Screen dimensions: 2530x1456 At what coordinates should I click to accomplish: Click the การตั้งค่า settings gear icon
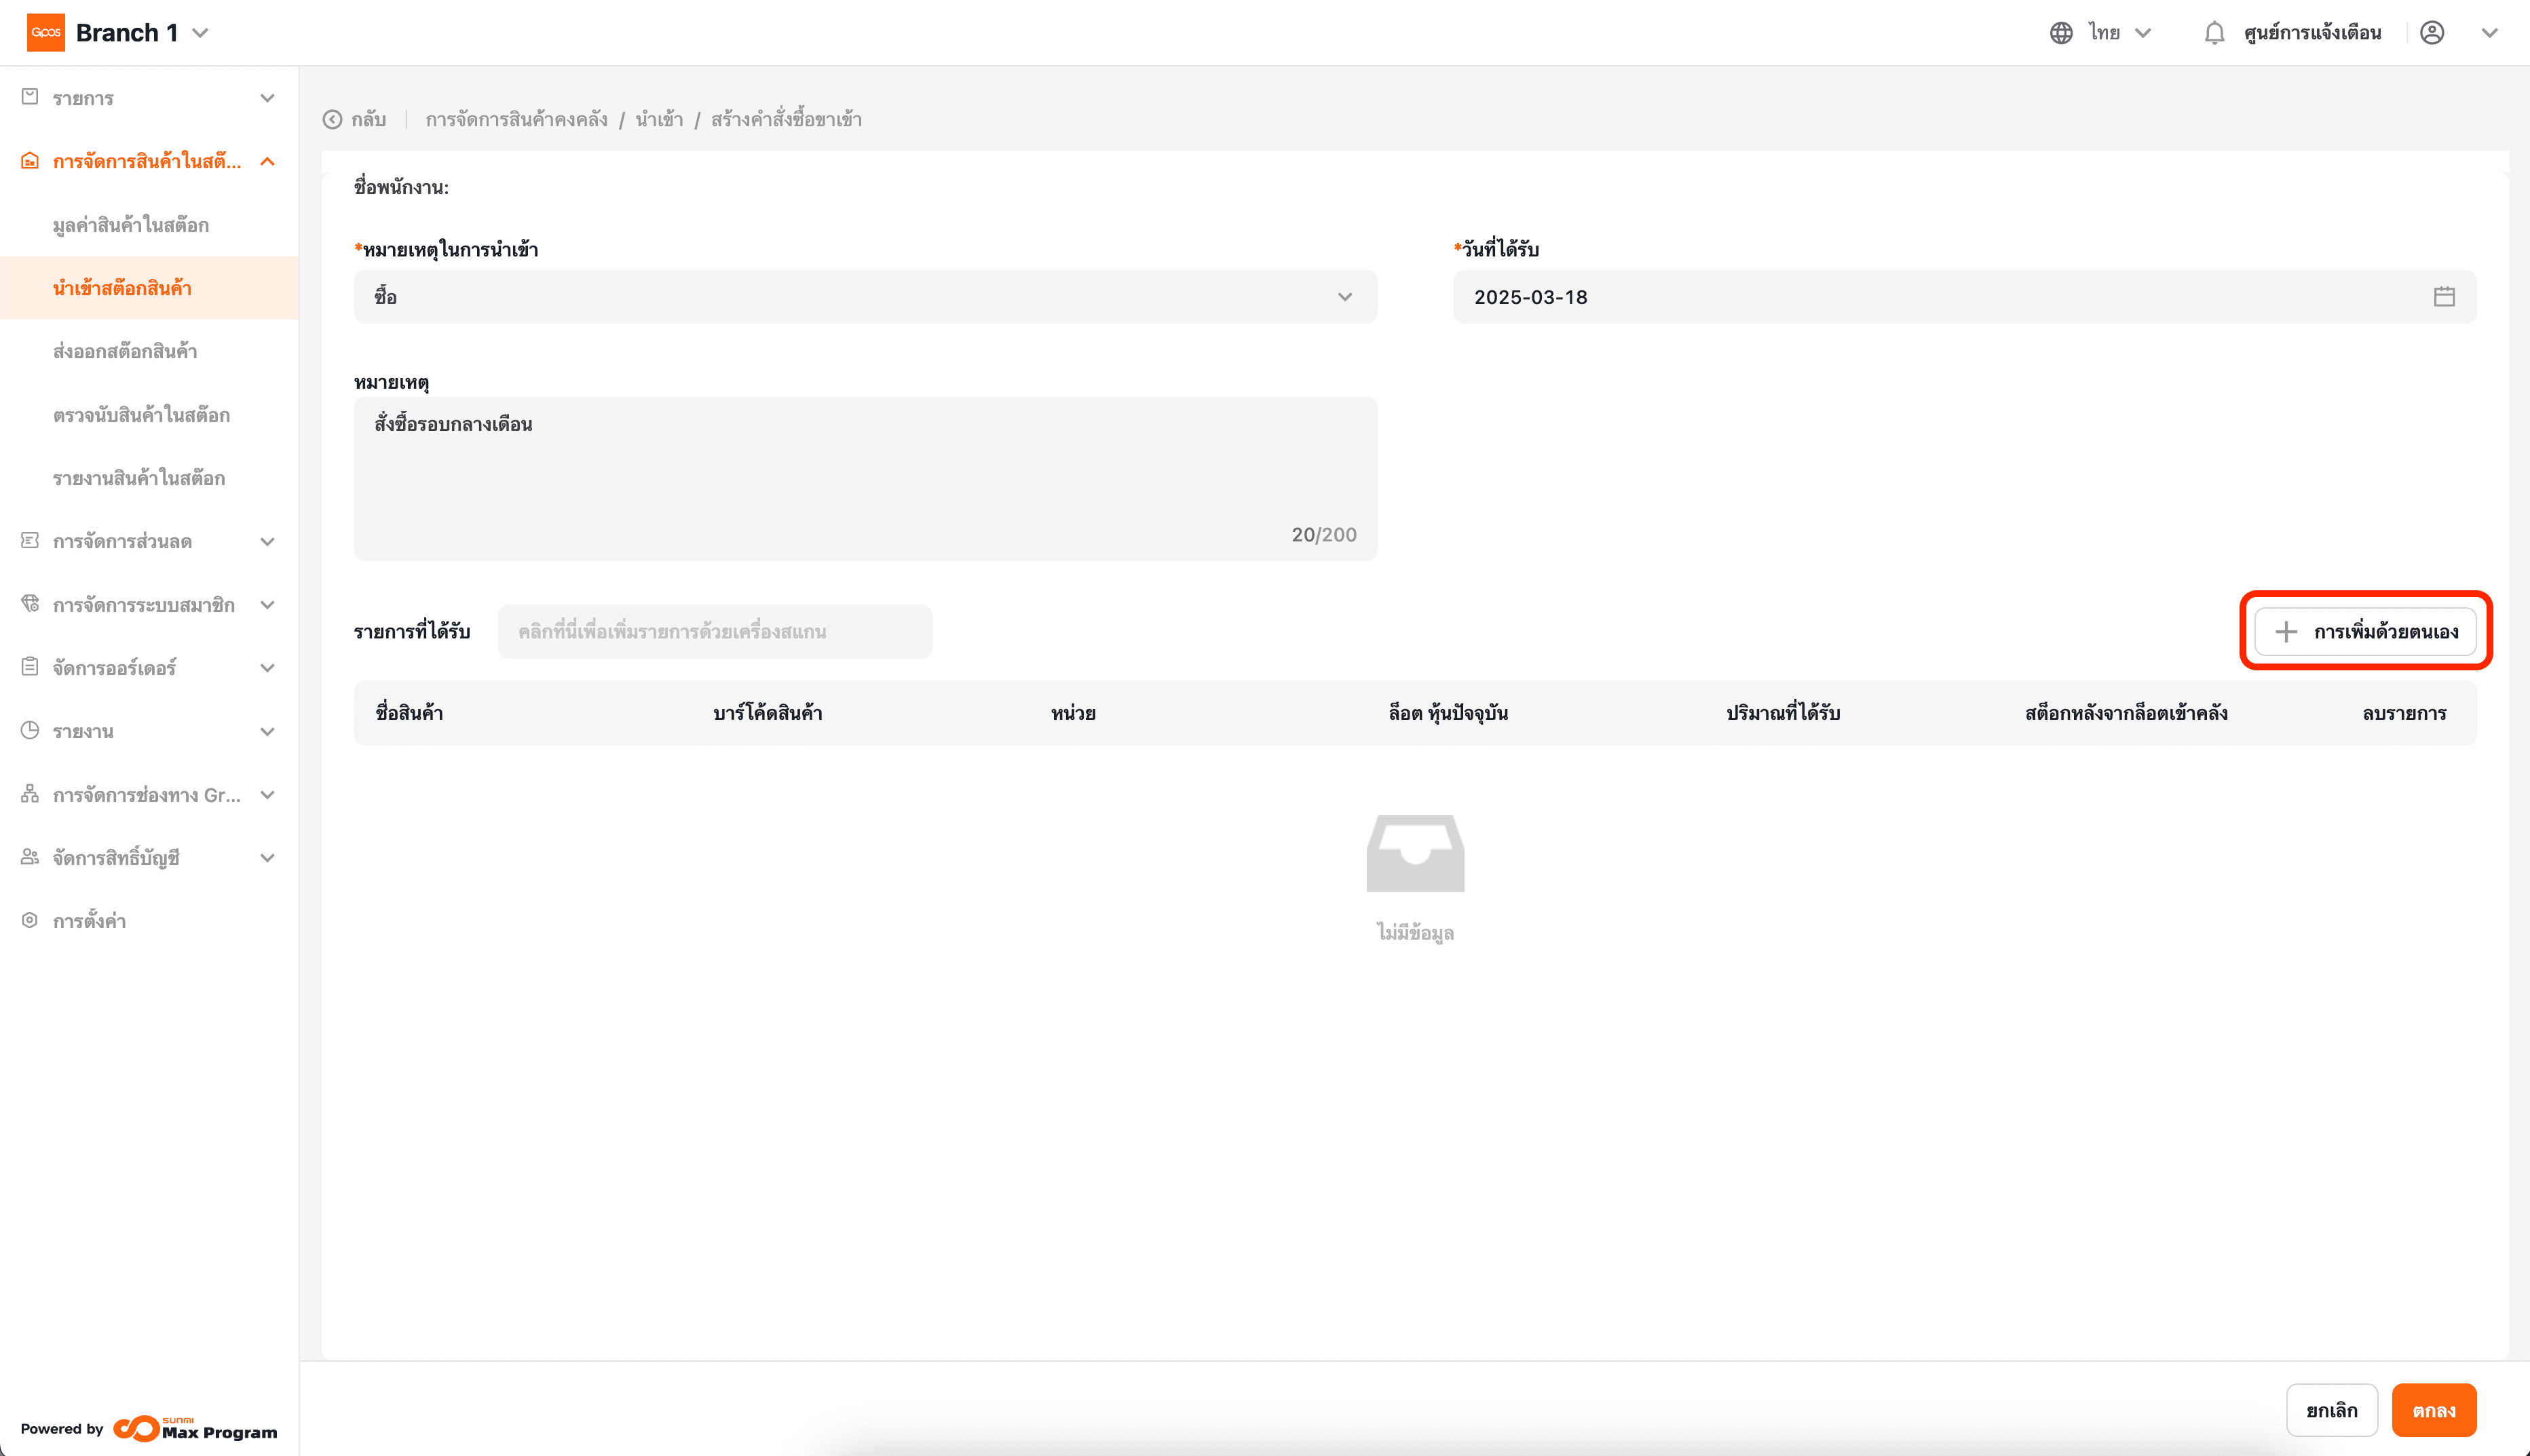click(x=30, y=920)
